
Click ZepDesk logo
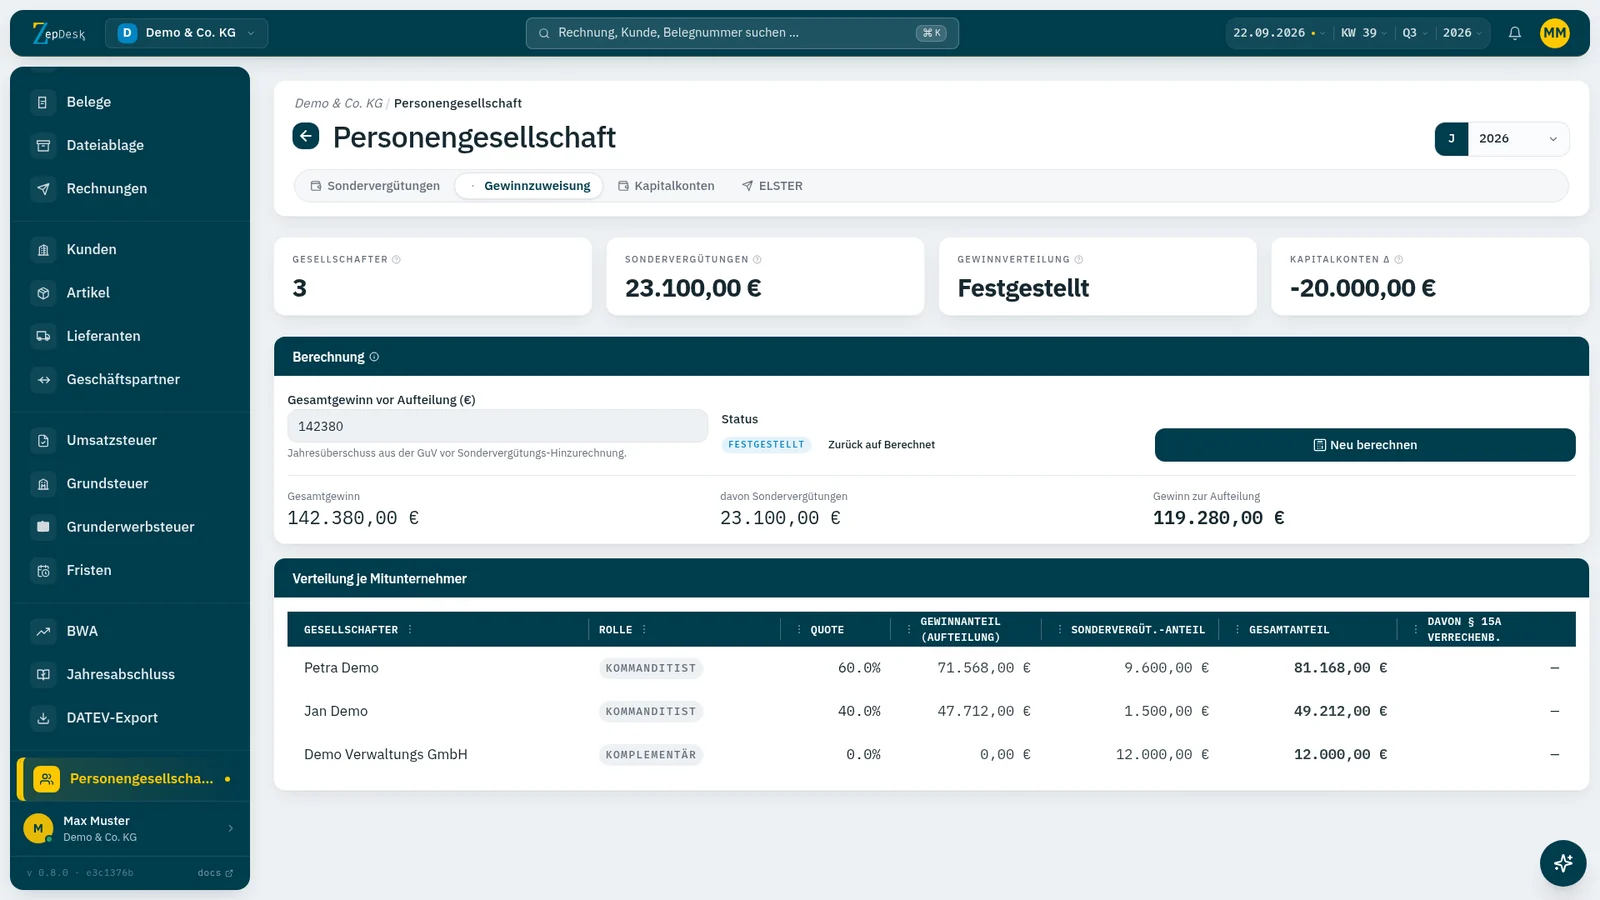(59, 33)
